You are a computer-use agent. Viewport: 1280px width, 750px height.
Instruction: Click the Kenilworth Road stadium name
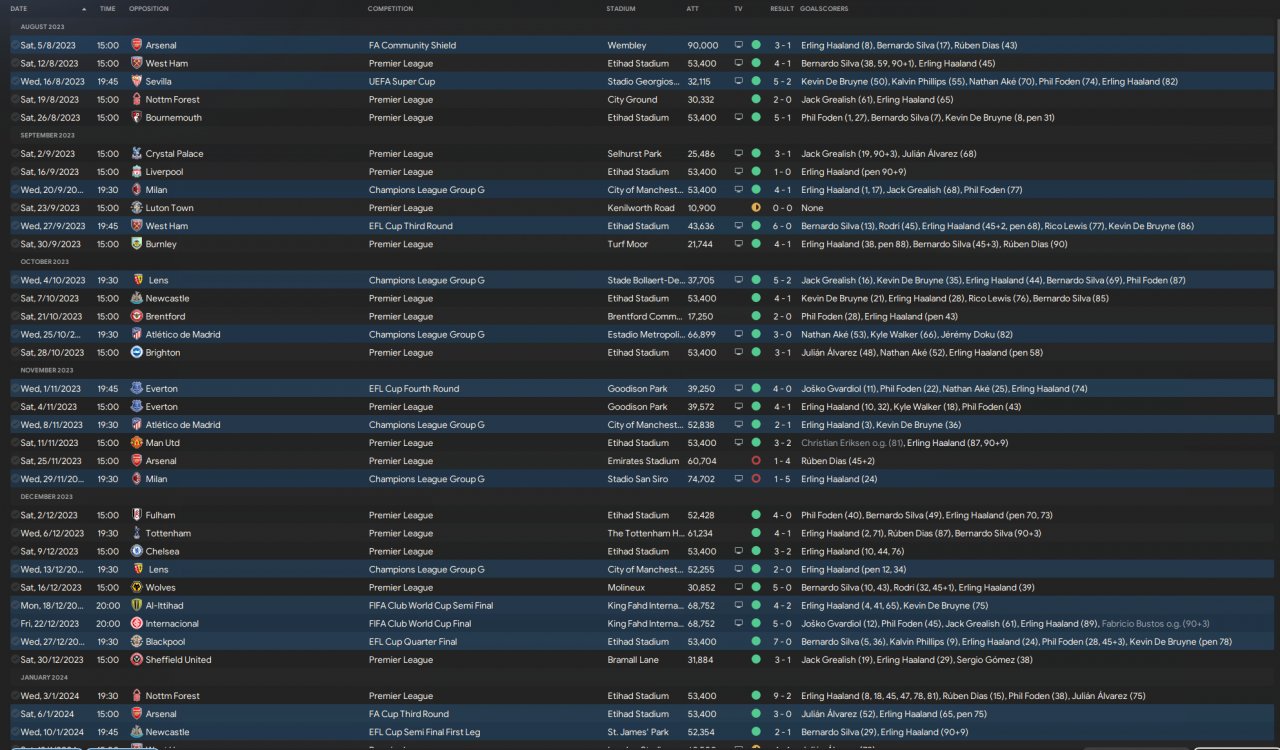click(x=641, y=208)
